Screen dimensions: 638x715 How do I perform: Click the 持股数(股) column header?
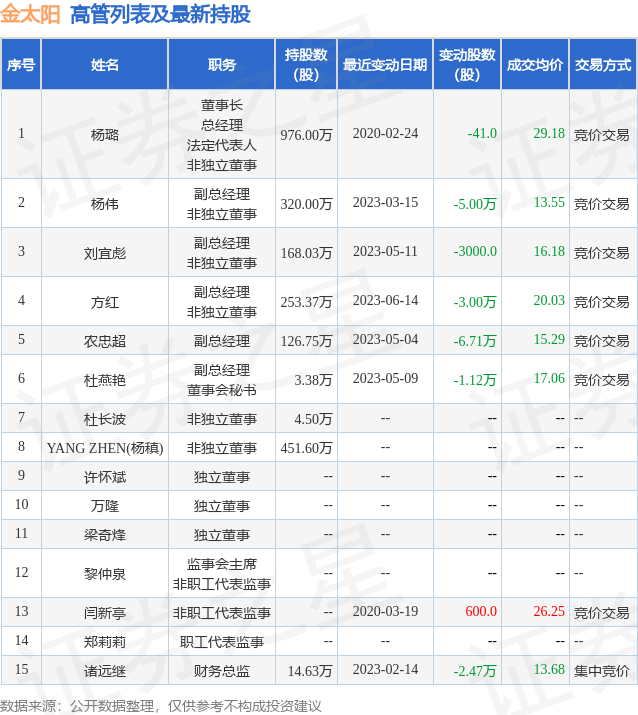(x=306, y=64)
